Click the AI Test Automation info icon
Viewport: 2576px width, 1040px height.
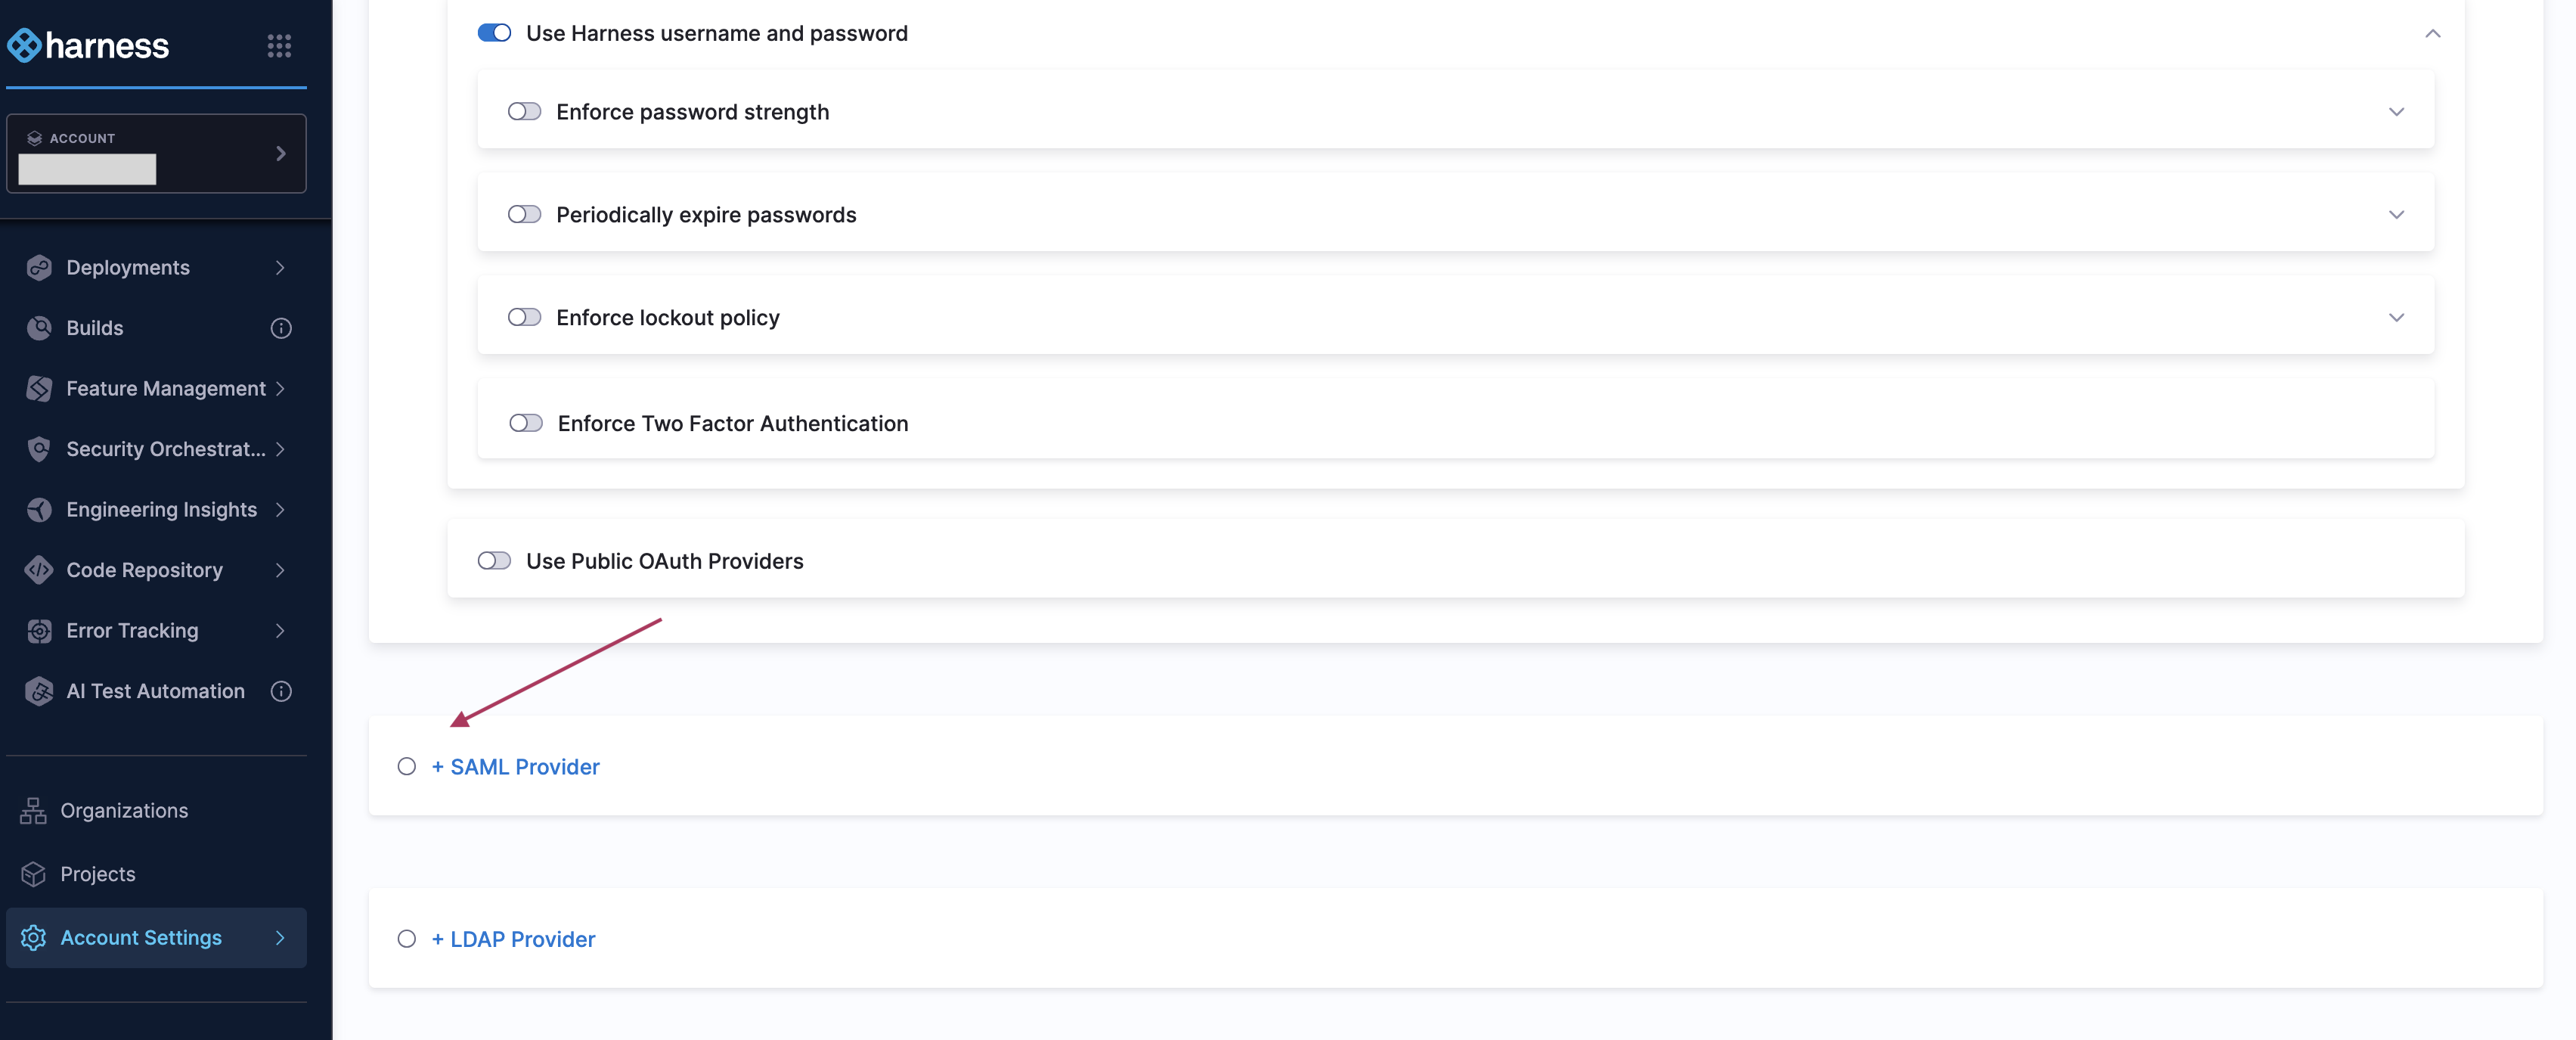tap(281, 691)
